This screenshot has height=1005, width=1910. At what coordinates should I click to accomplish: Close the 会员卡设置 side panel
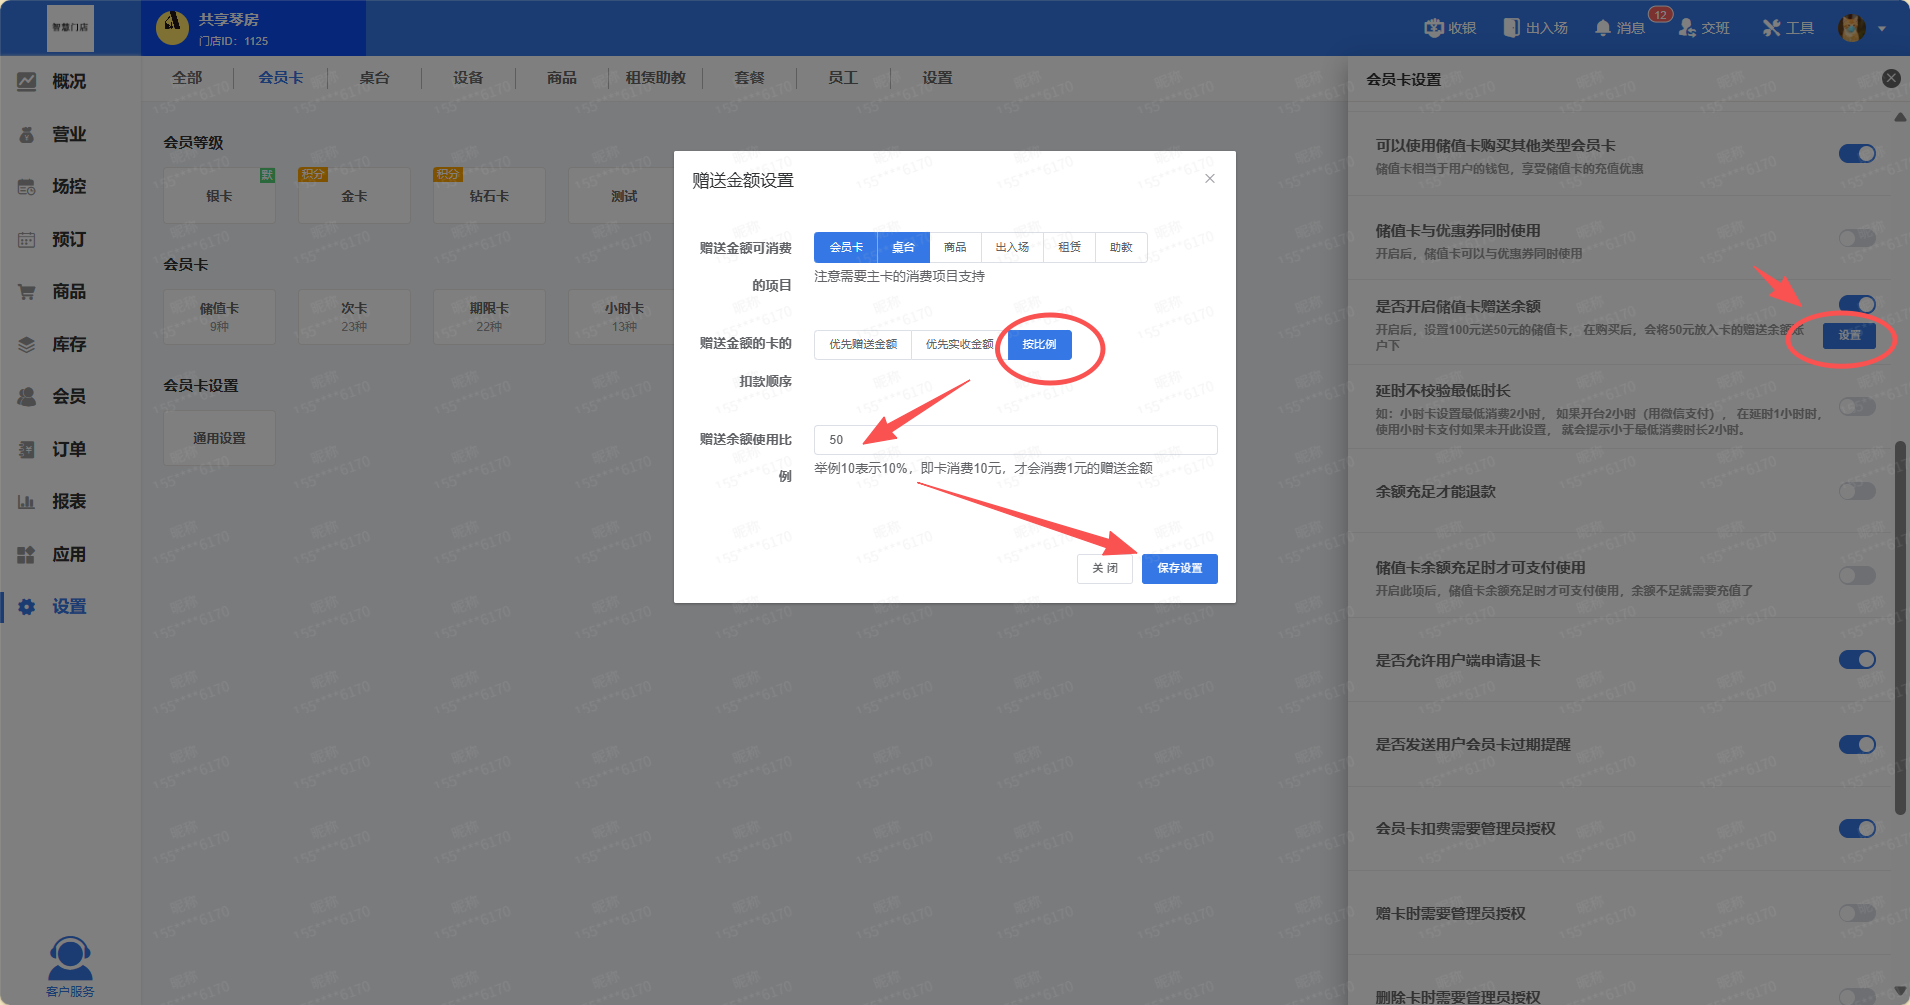[1890, 79]
